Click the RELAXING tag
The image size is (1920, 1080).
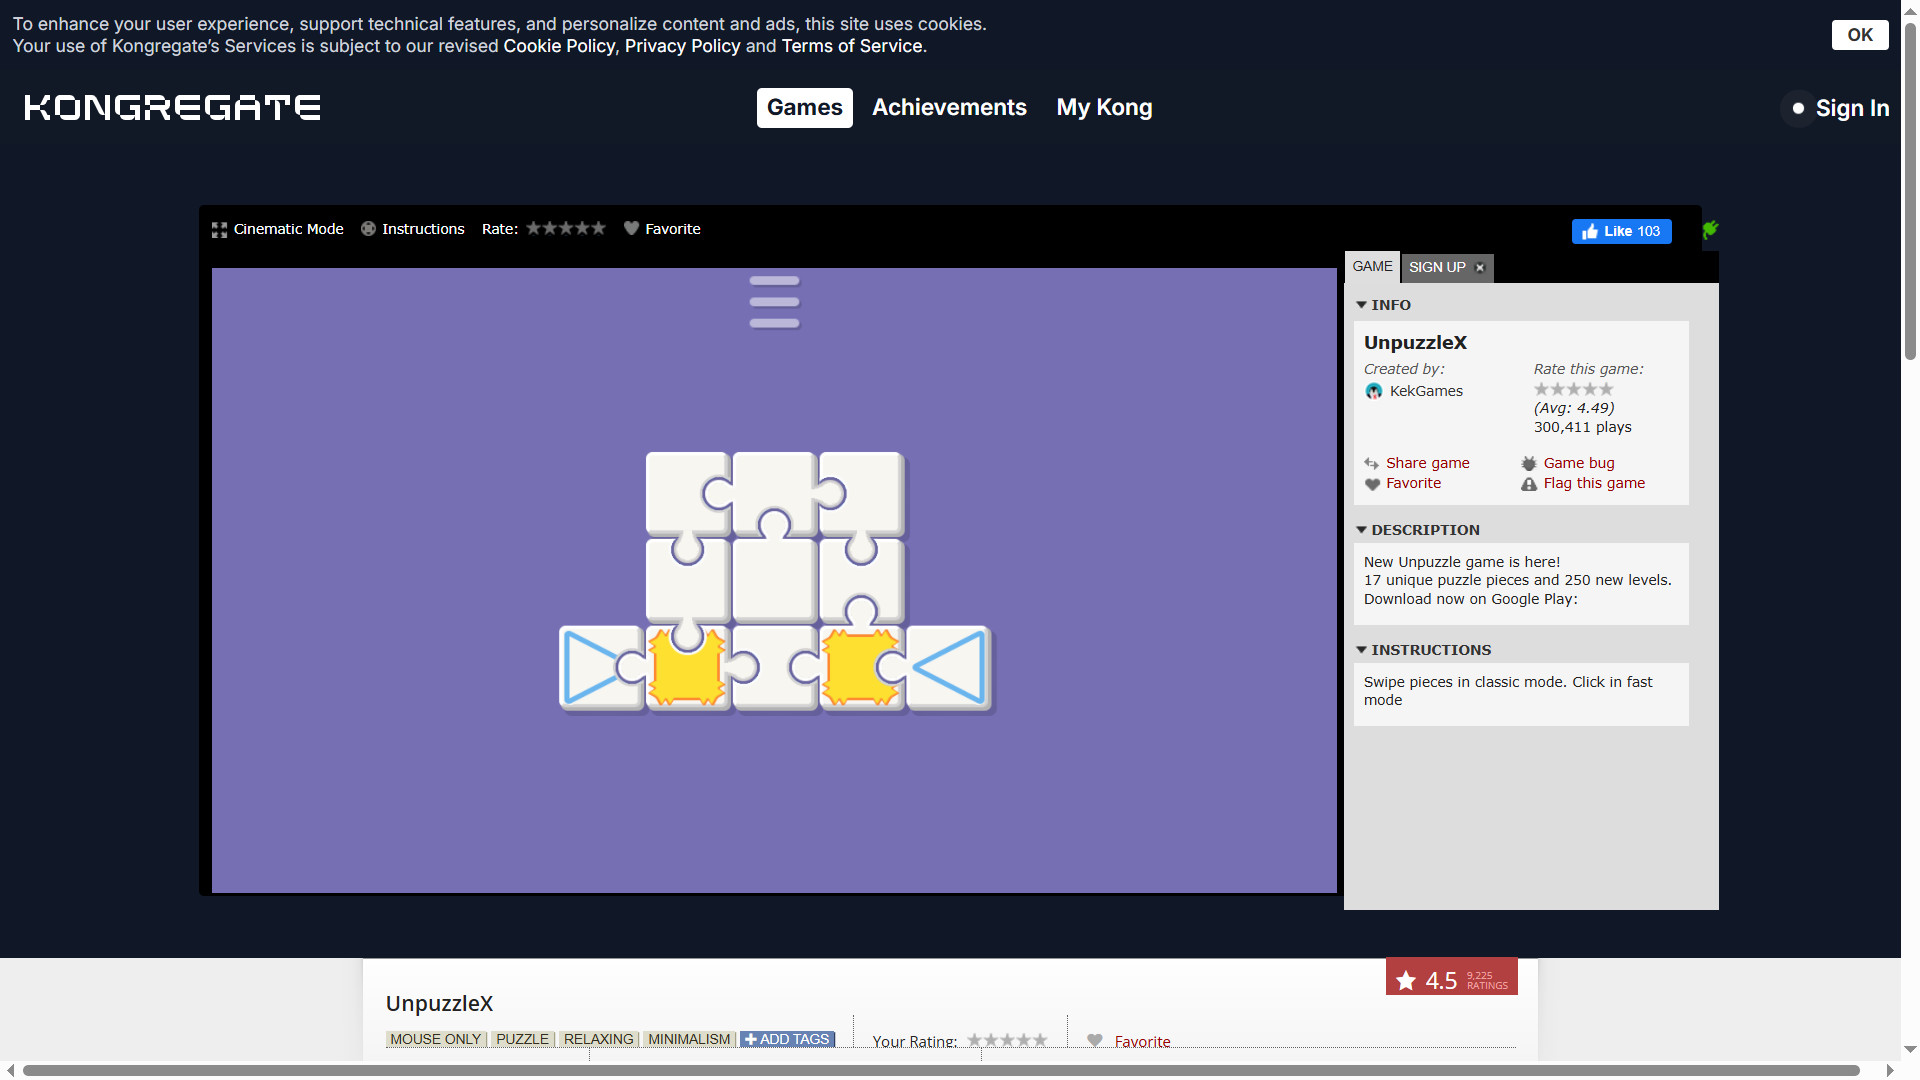click(x=598, y=1039)
